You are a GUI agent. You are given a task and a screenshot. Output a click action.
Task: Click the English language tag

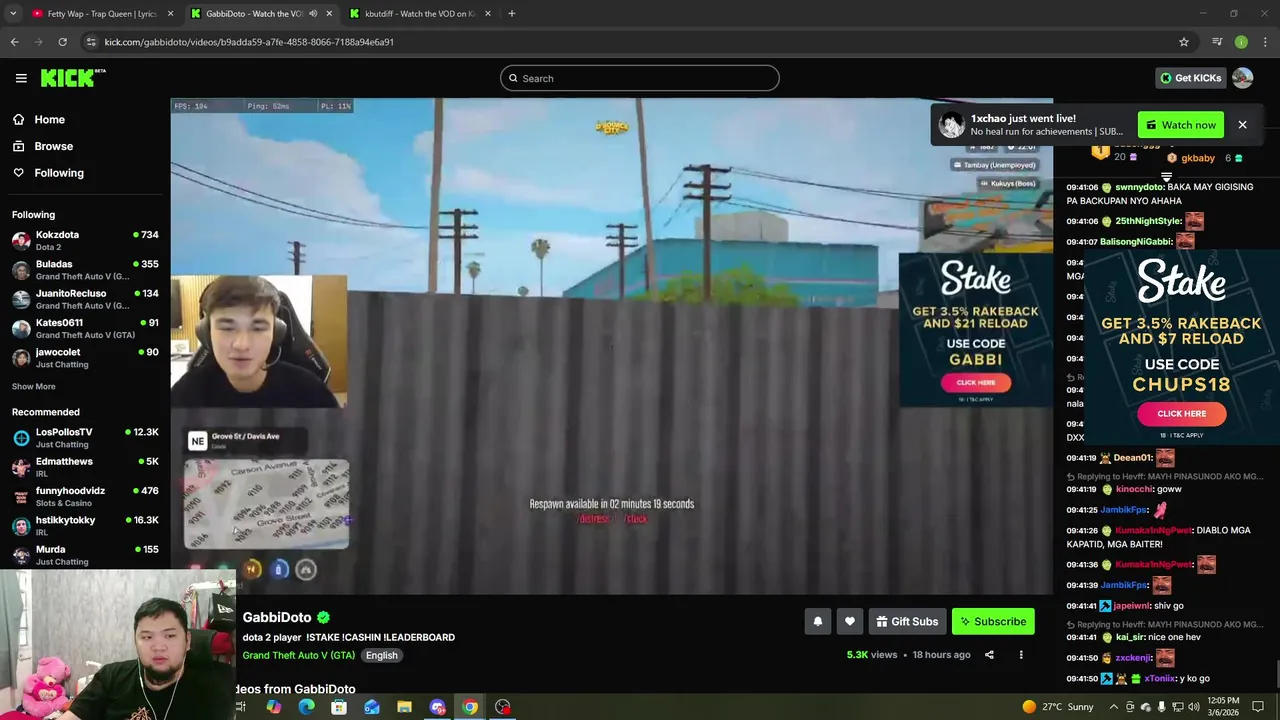tap(381, 655)
